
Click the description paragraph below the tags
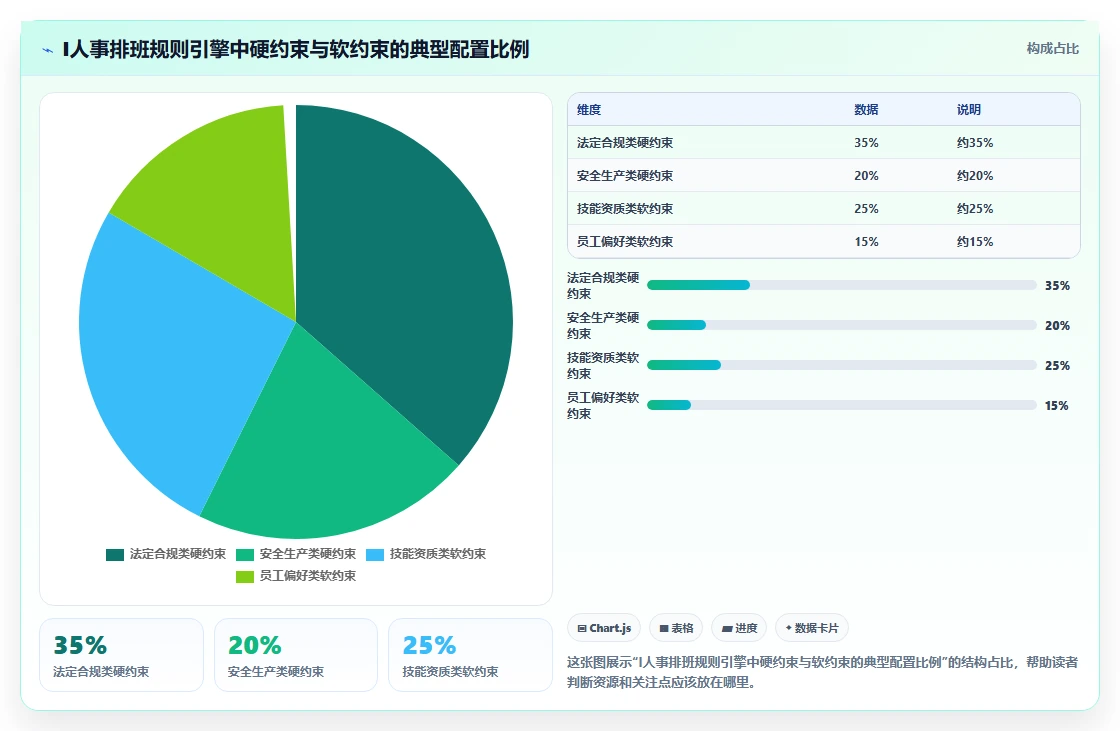822,672
